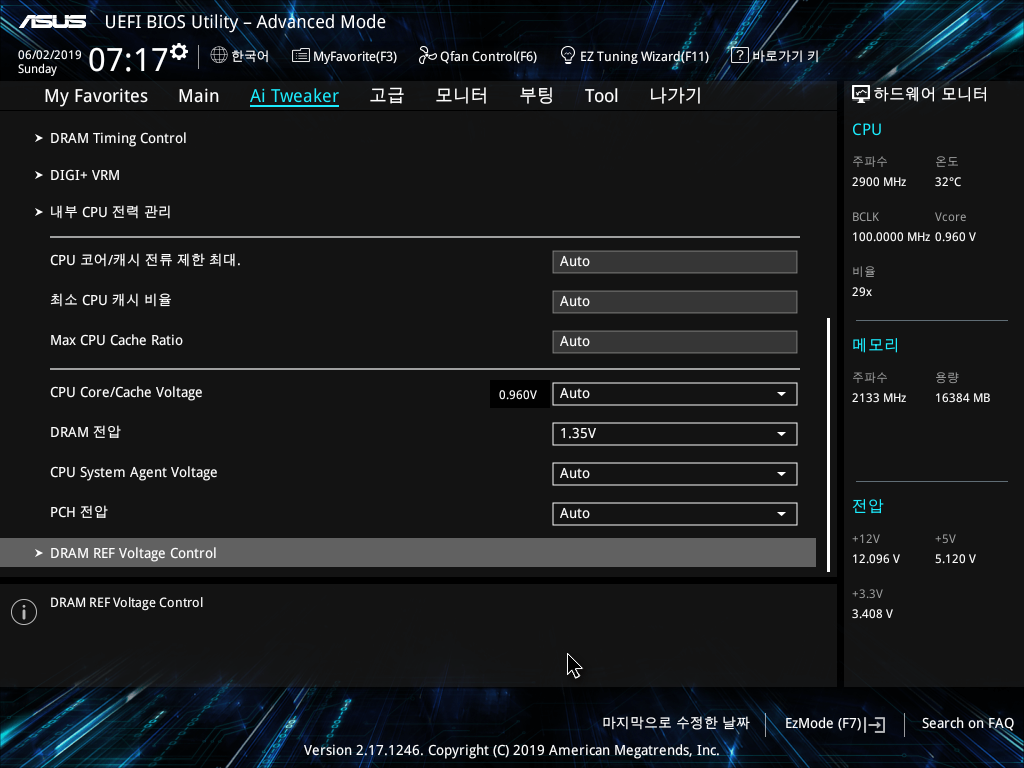Screen dimensions: 1024x768
Task: Click the CPU 코어/캐시 전류 제한 Auto field
Action: (x=675, y=262)
